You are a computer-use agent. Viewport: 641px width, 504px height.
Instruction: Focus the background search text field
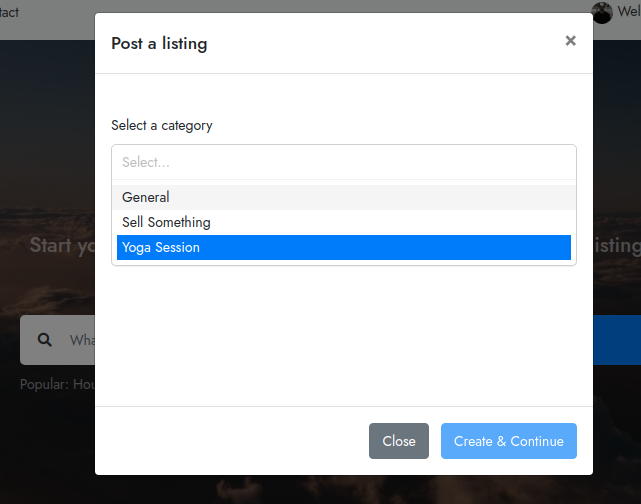(80, 340)
